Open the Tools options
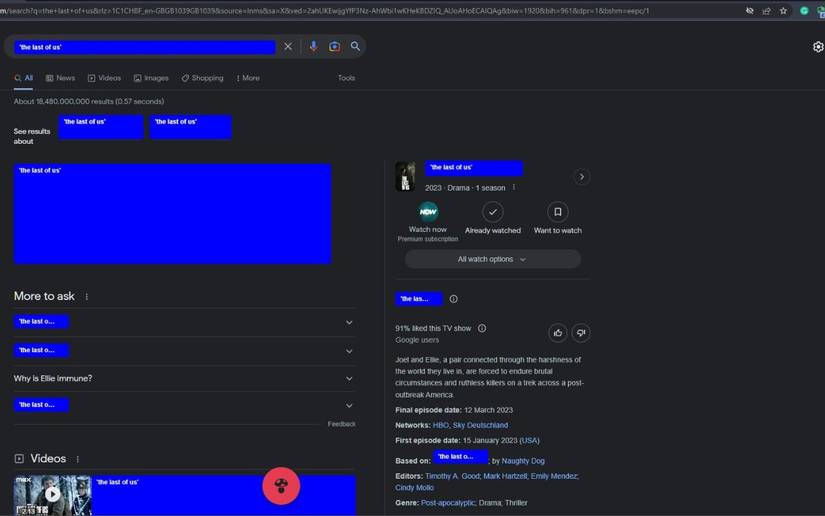Screen dimensions: 825x516 pos(346,78)
